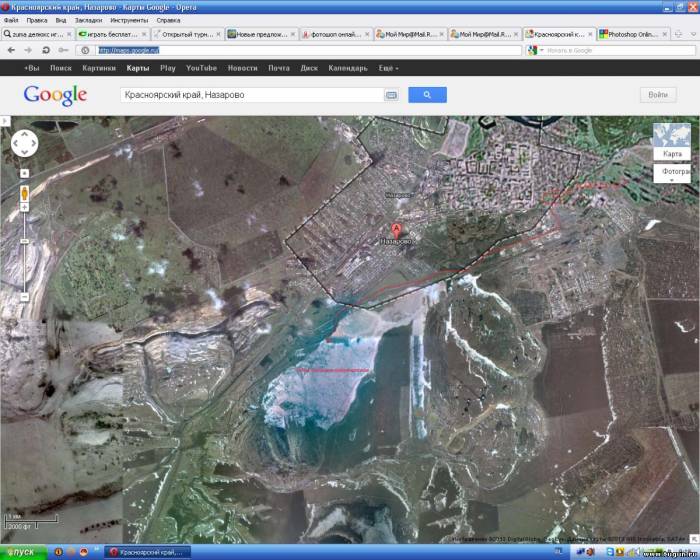This screenshot has height=560, width=700.
Task: Open the YouTube link in Google bar
Action: 201,68
